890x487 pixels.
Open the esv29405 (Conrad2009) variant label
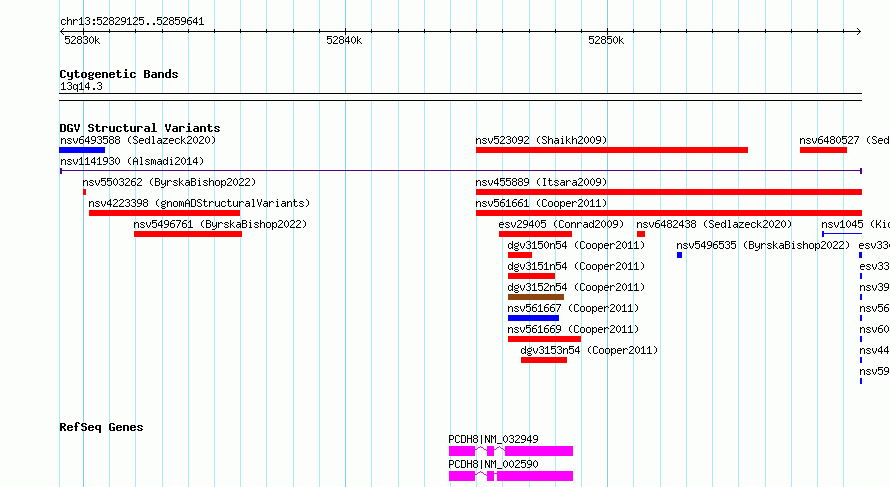coord(561,224)
